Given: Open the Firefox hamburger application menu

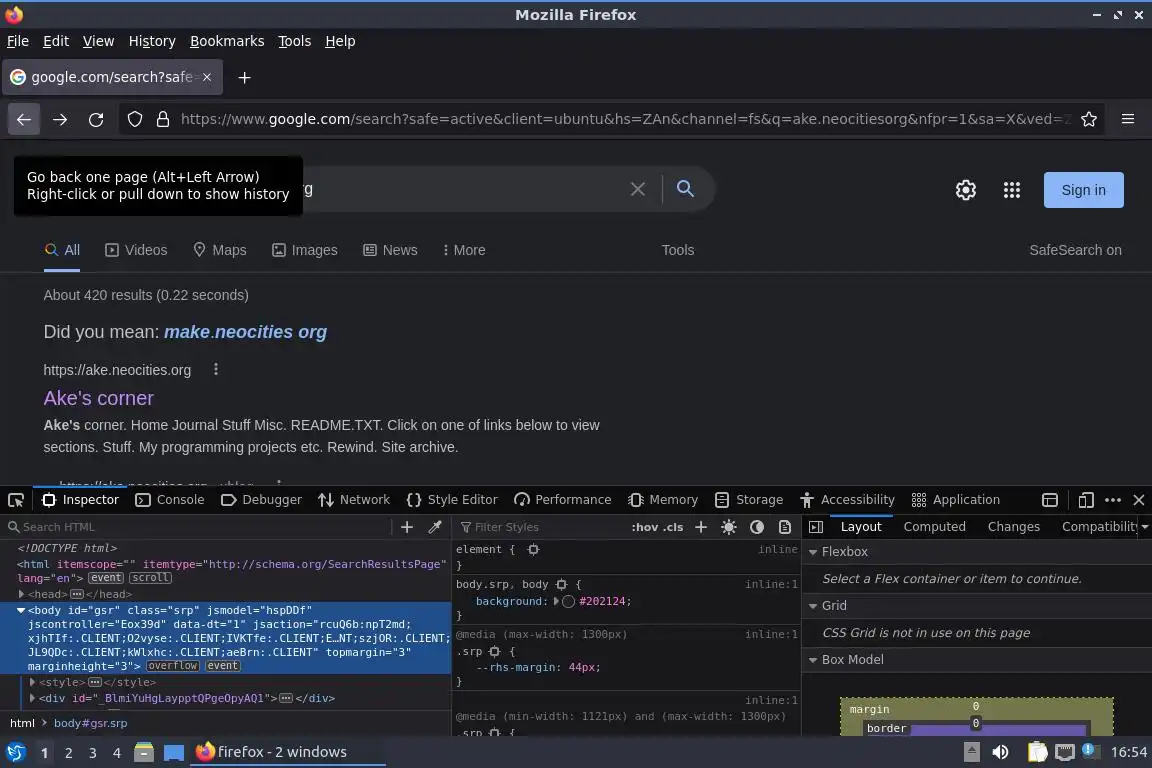Looking at the screenshot, I should click(x=1128, y=119).
